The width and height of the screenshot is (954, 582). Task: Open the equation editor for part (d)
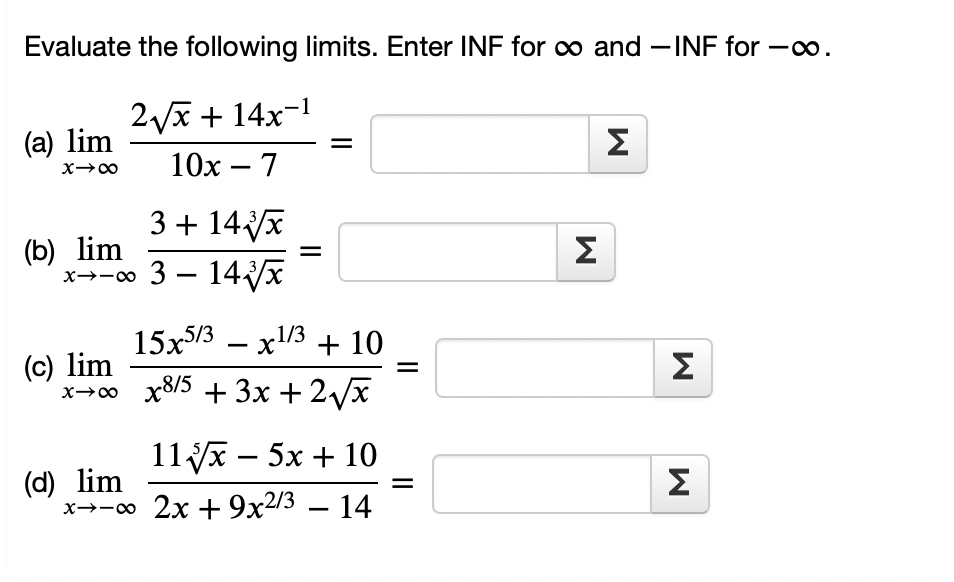click(x=681, y=484)
